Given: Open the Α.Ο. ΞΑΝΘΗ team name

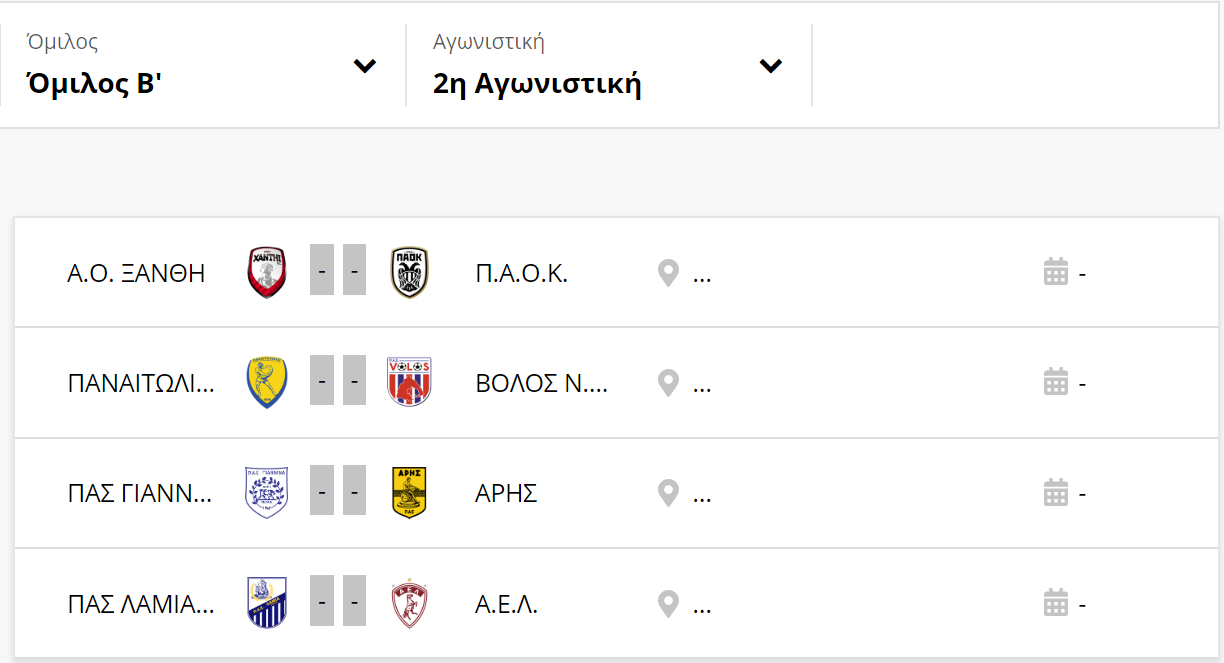Looking at the screenshot, I should click(x=136, y=273).
